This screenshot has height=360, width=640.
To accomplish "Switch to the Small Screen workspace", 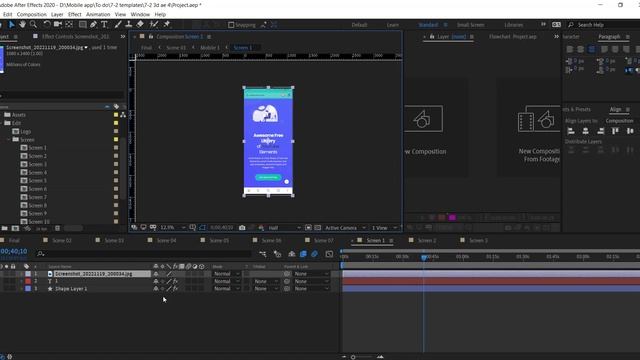I will 471,25.
